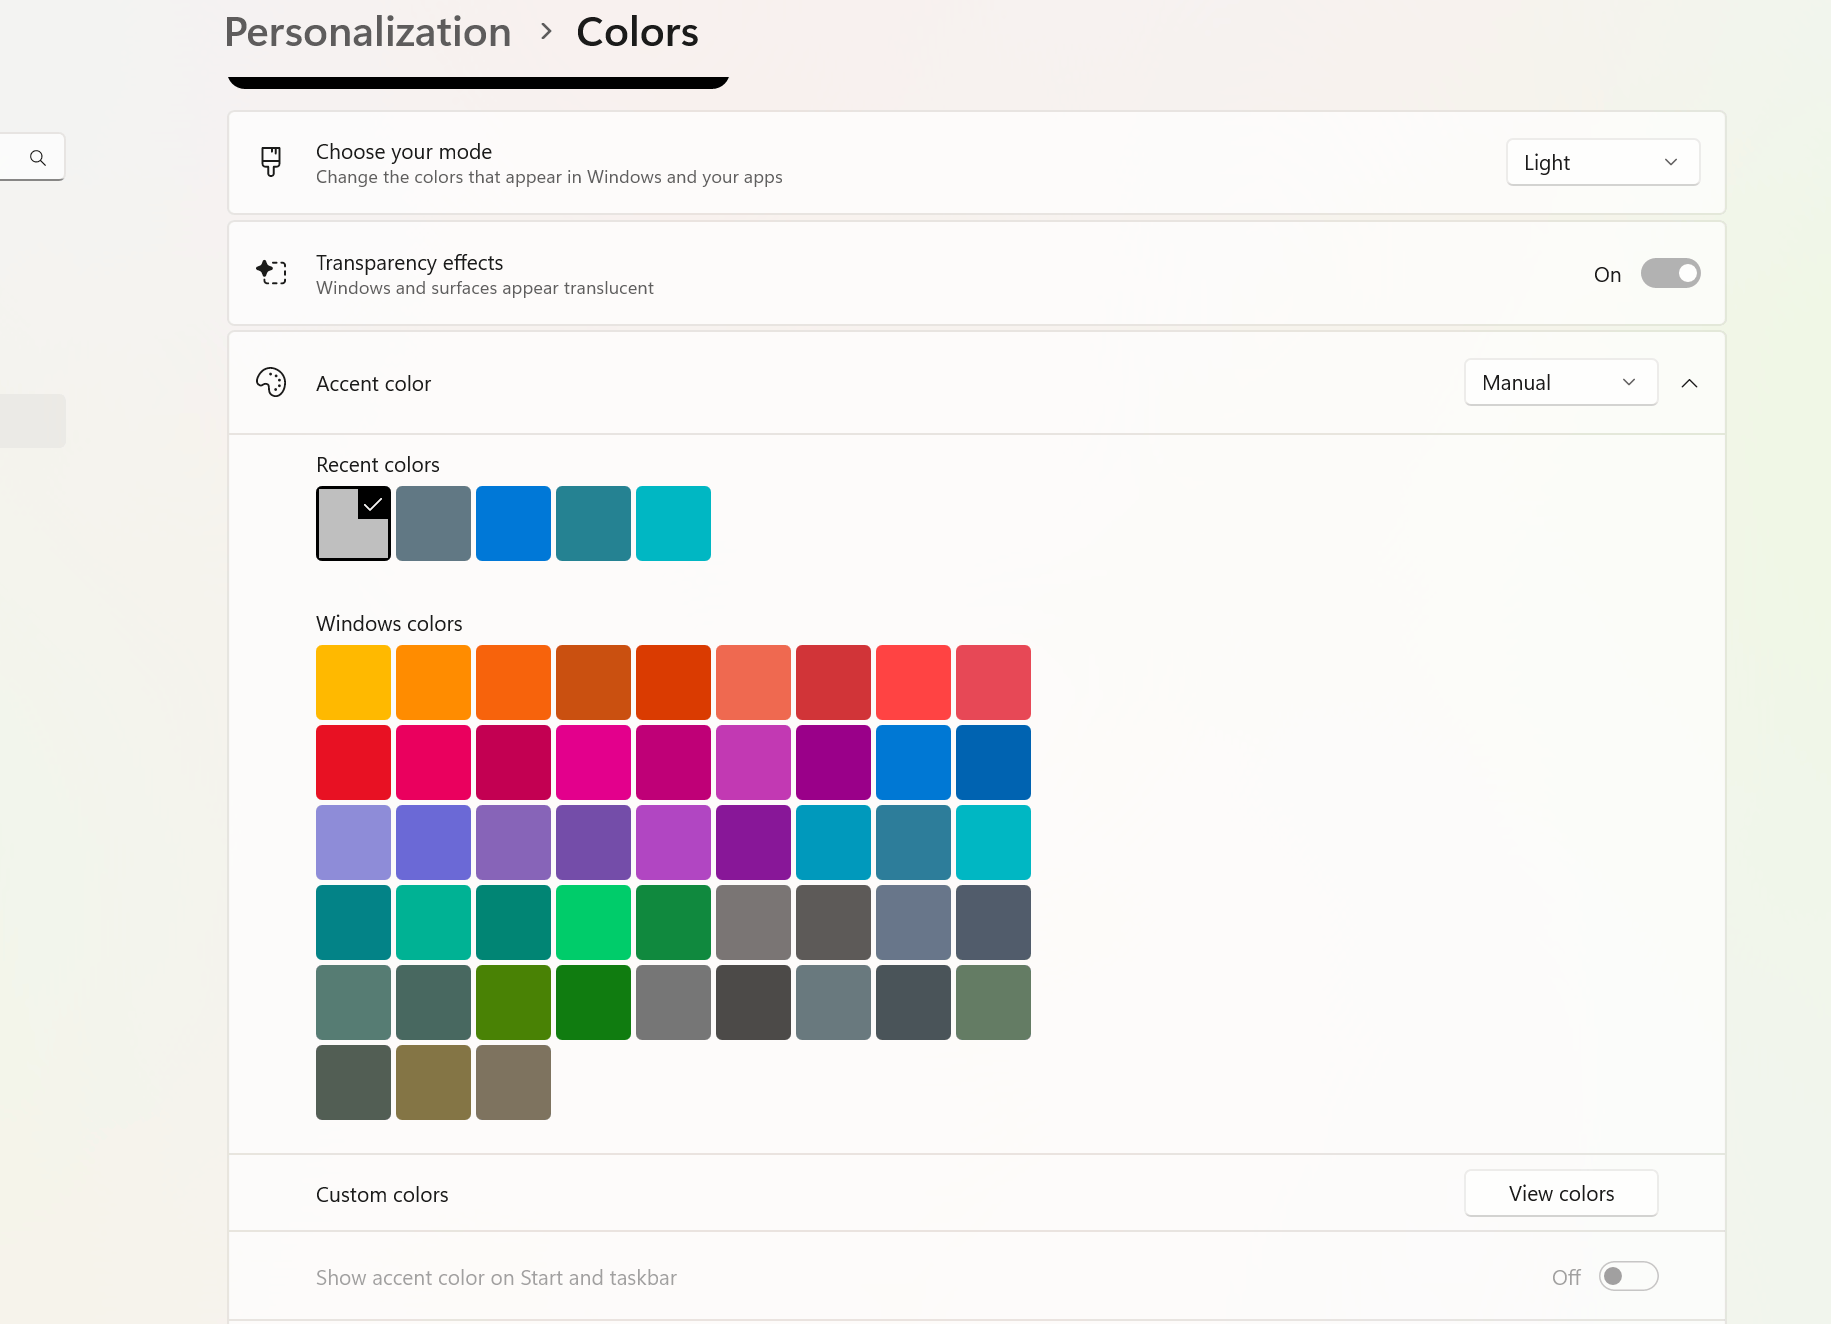Click the View colors button
Viewport: 1831px width, 1324px height.
click(x=1560, y=1194)
